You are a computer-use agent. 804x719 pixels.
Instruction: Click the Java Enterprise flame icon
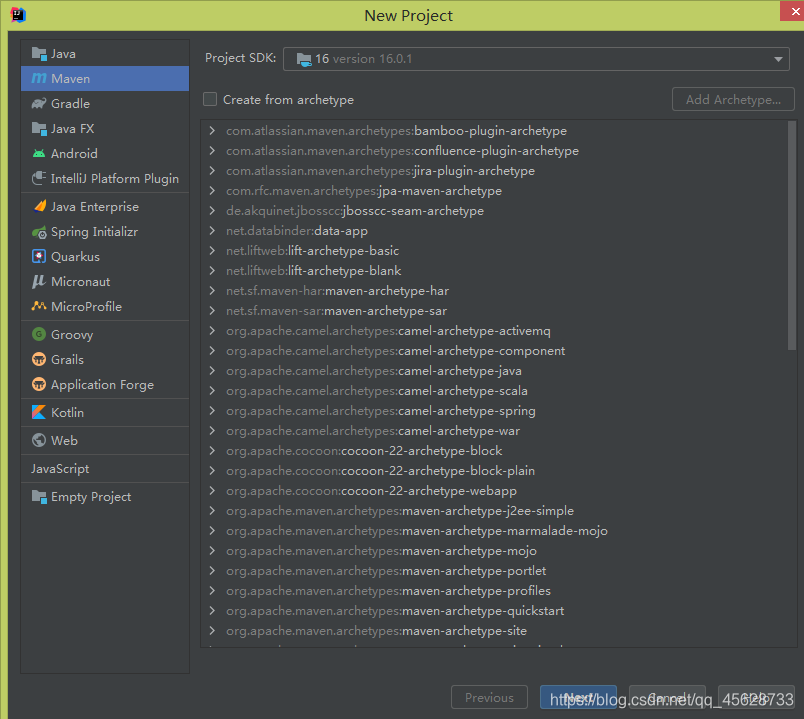[x=39, y=206]
